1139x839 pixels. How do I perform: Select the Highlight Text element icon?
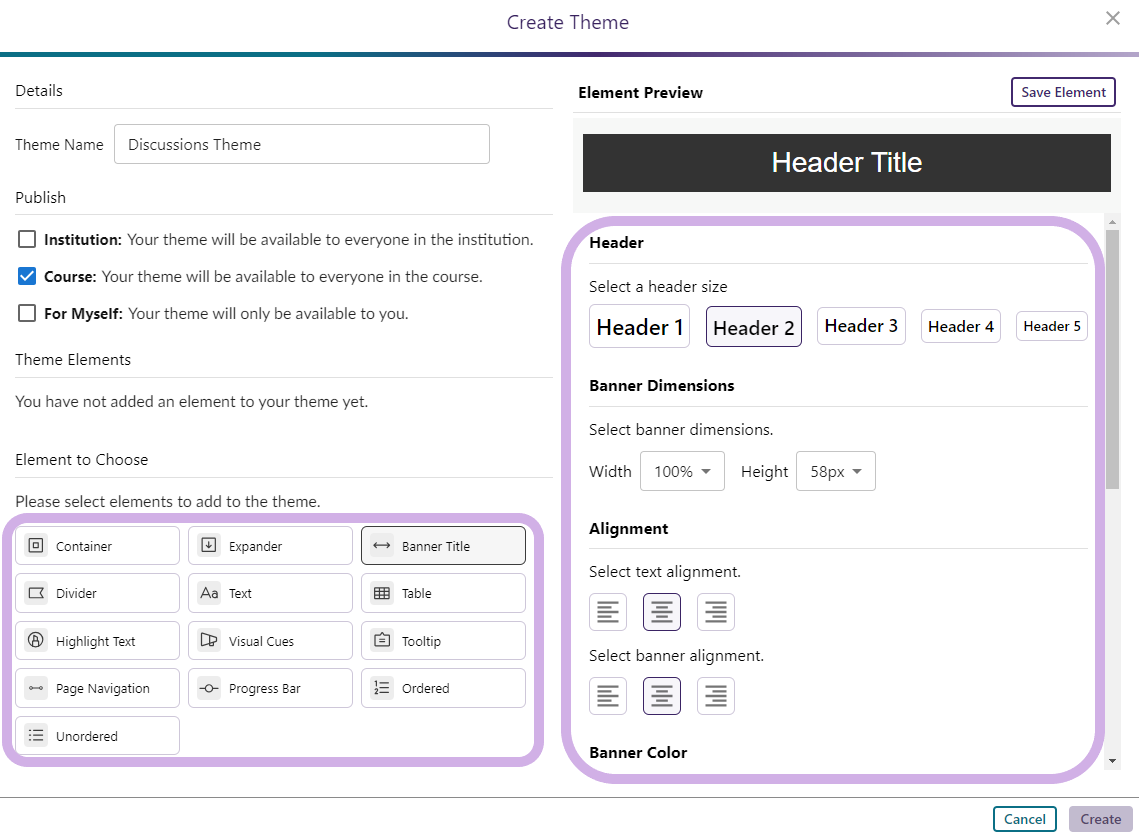tap(36, 641)
